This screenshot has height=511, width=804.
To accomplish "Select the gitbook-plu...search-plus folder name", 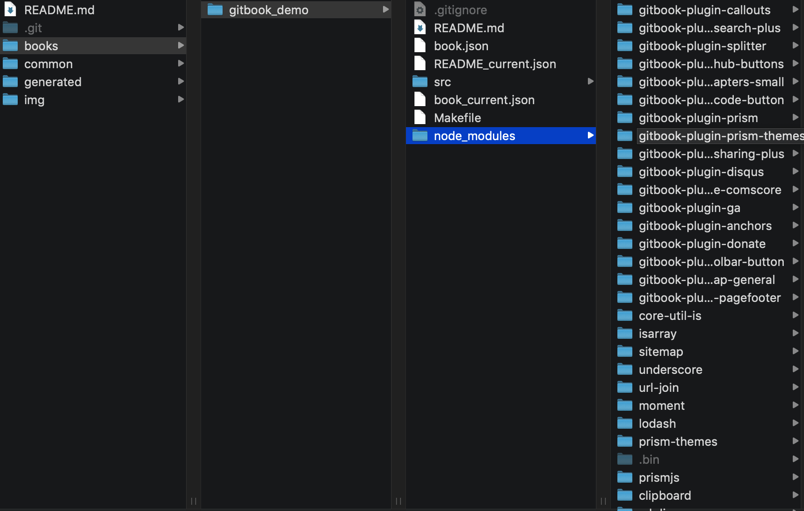I will click(x=709, y=28).
